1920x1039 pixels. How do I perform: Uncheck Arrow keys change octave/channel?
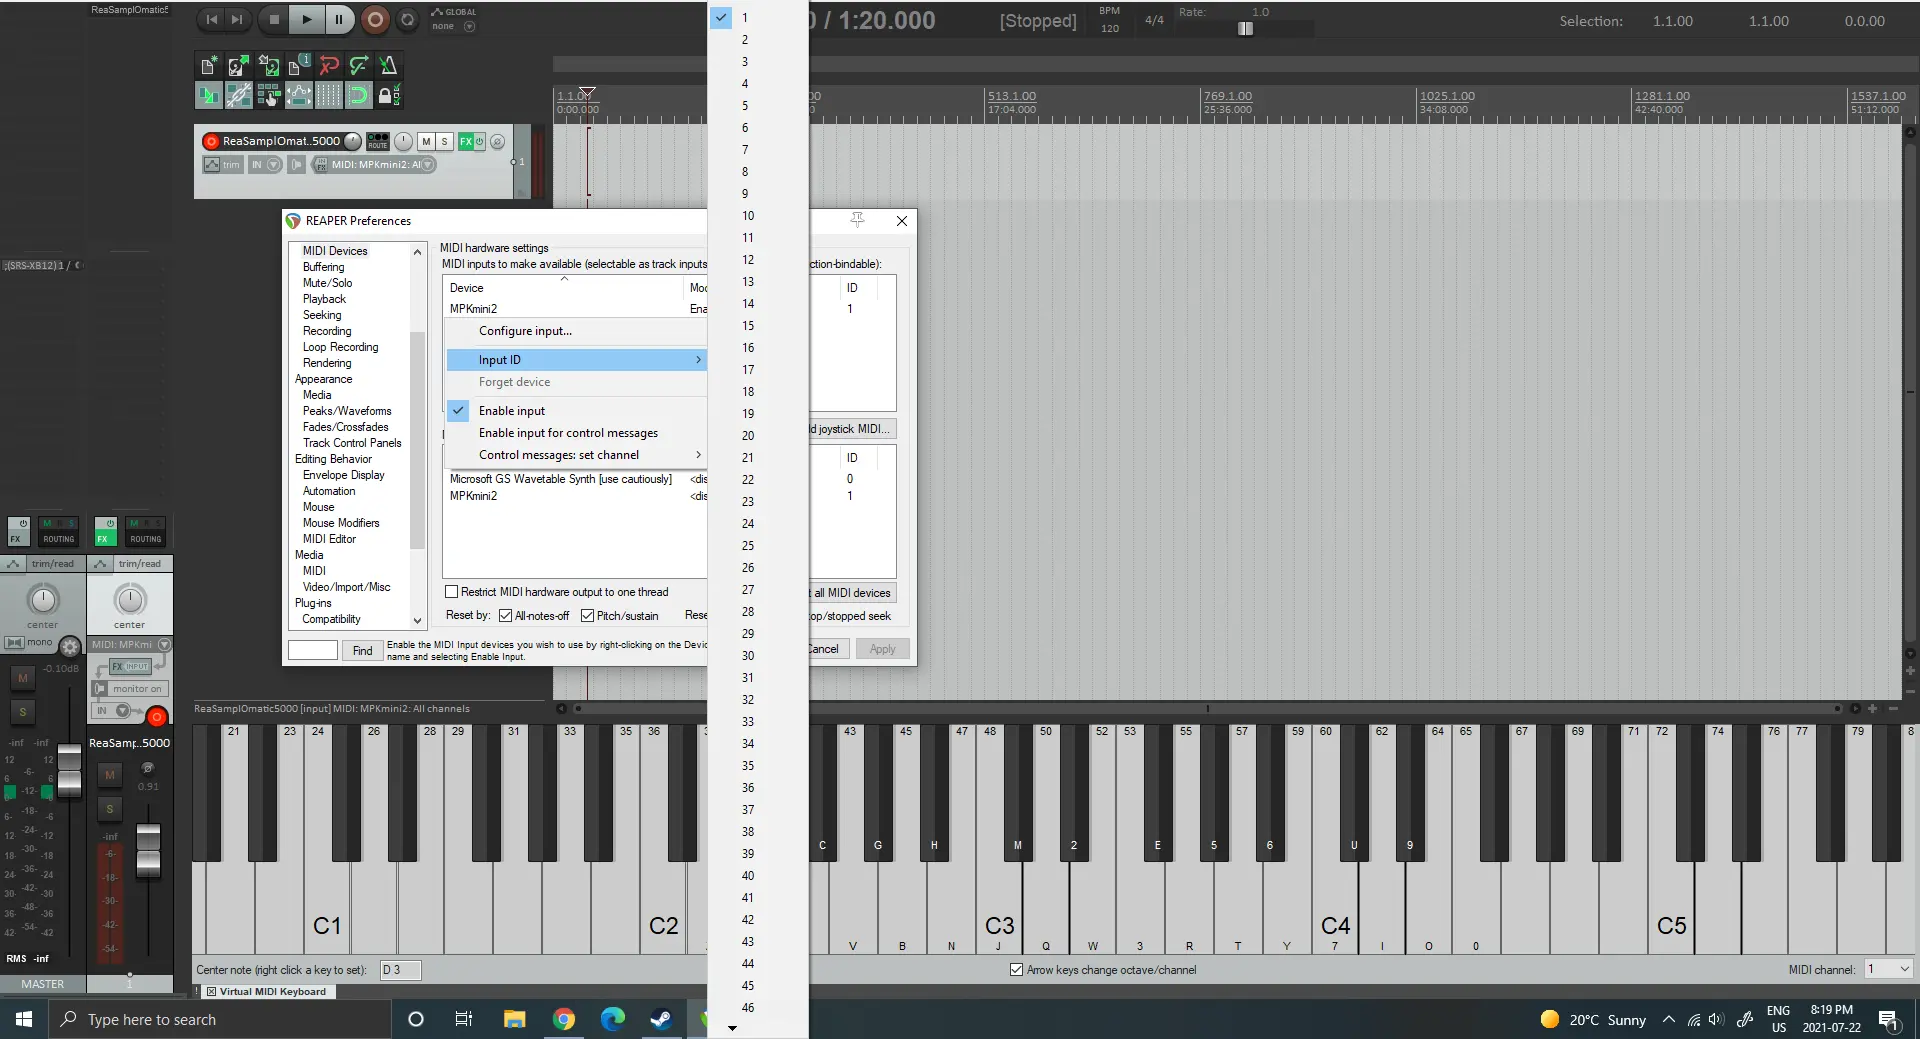tap(1017, 970)
